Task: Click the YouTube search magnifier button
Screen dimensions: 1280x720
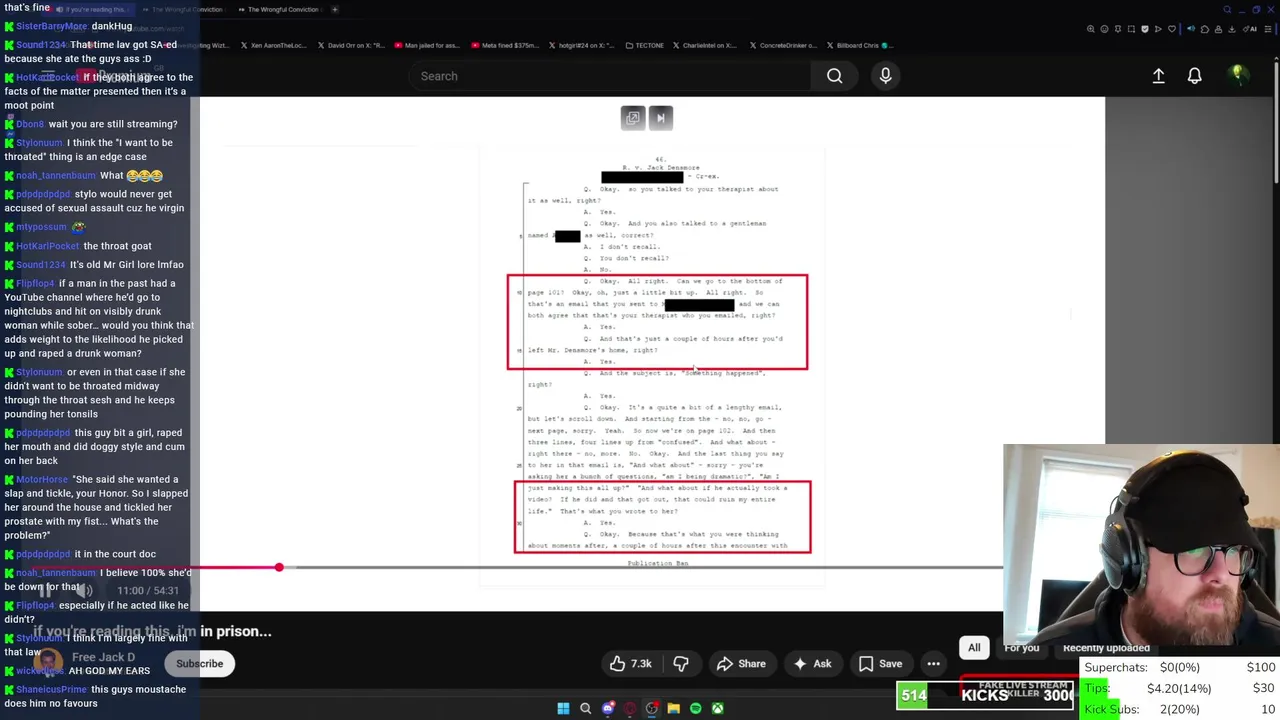Action: (834, 76)
